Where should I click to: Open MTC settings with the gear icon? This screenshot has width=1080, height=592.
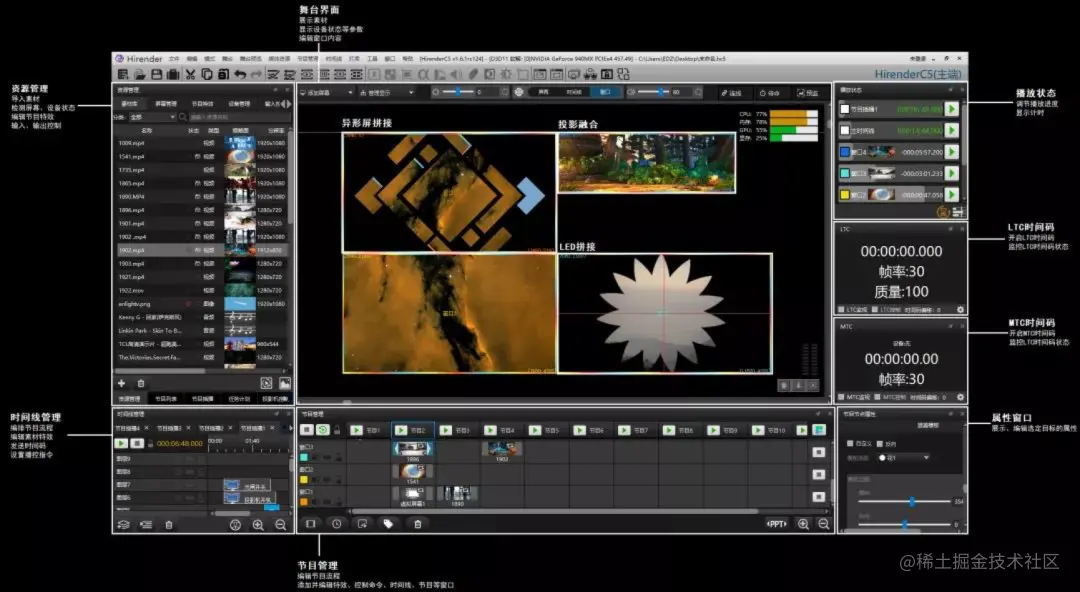click(x=960, y=397)
